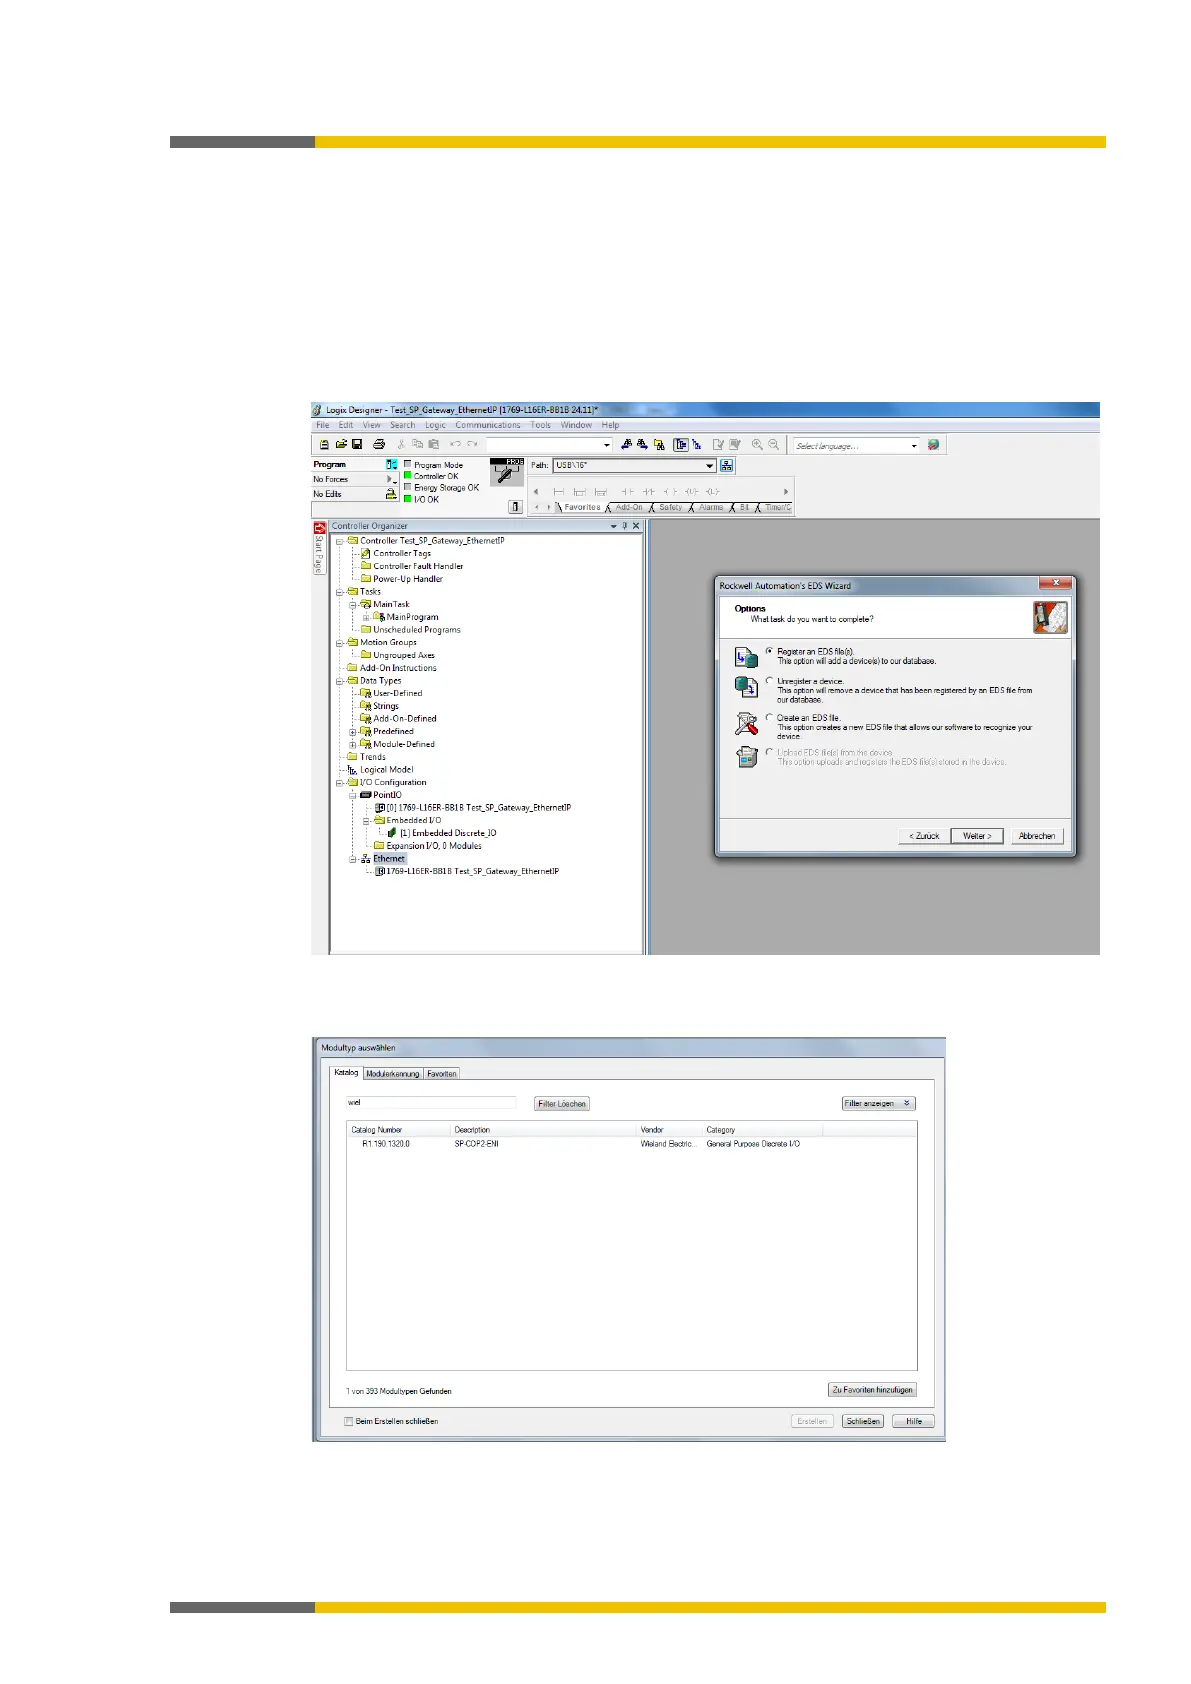The image size is (1191, 1684).
Task: Select the Unregister a device radio button
Action: point(769,681)
